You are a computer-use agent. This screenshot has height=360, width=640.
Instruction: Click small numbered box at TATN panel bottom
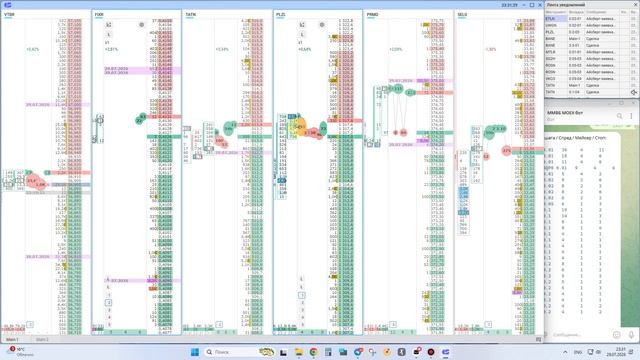click(x=219, y=324)
